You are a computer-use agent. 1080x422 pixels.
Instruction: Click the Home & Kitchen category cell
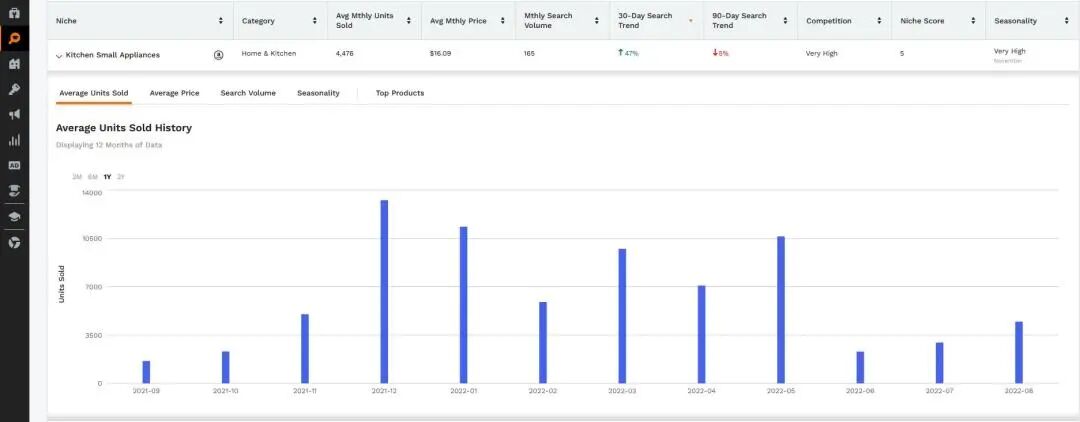point(269,53)
